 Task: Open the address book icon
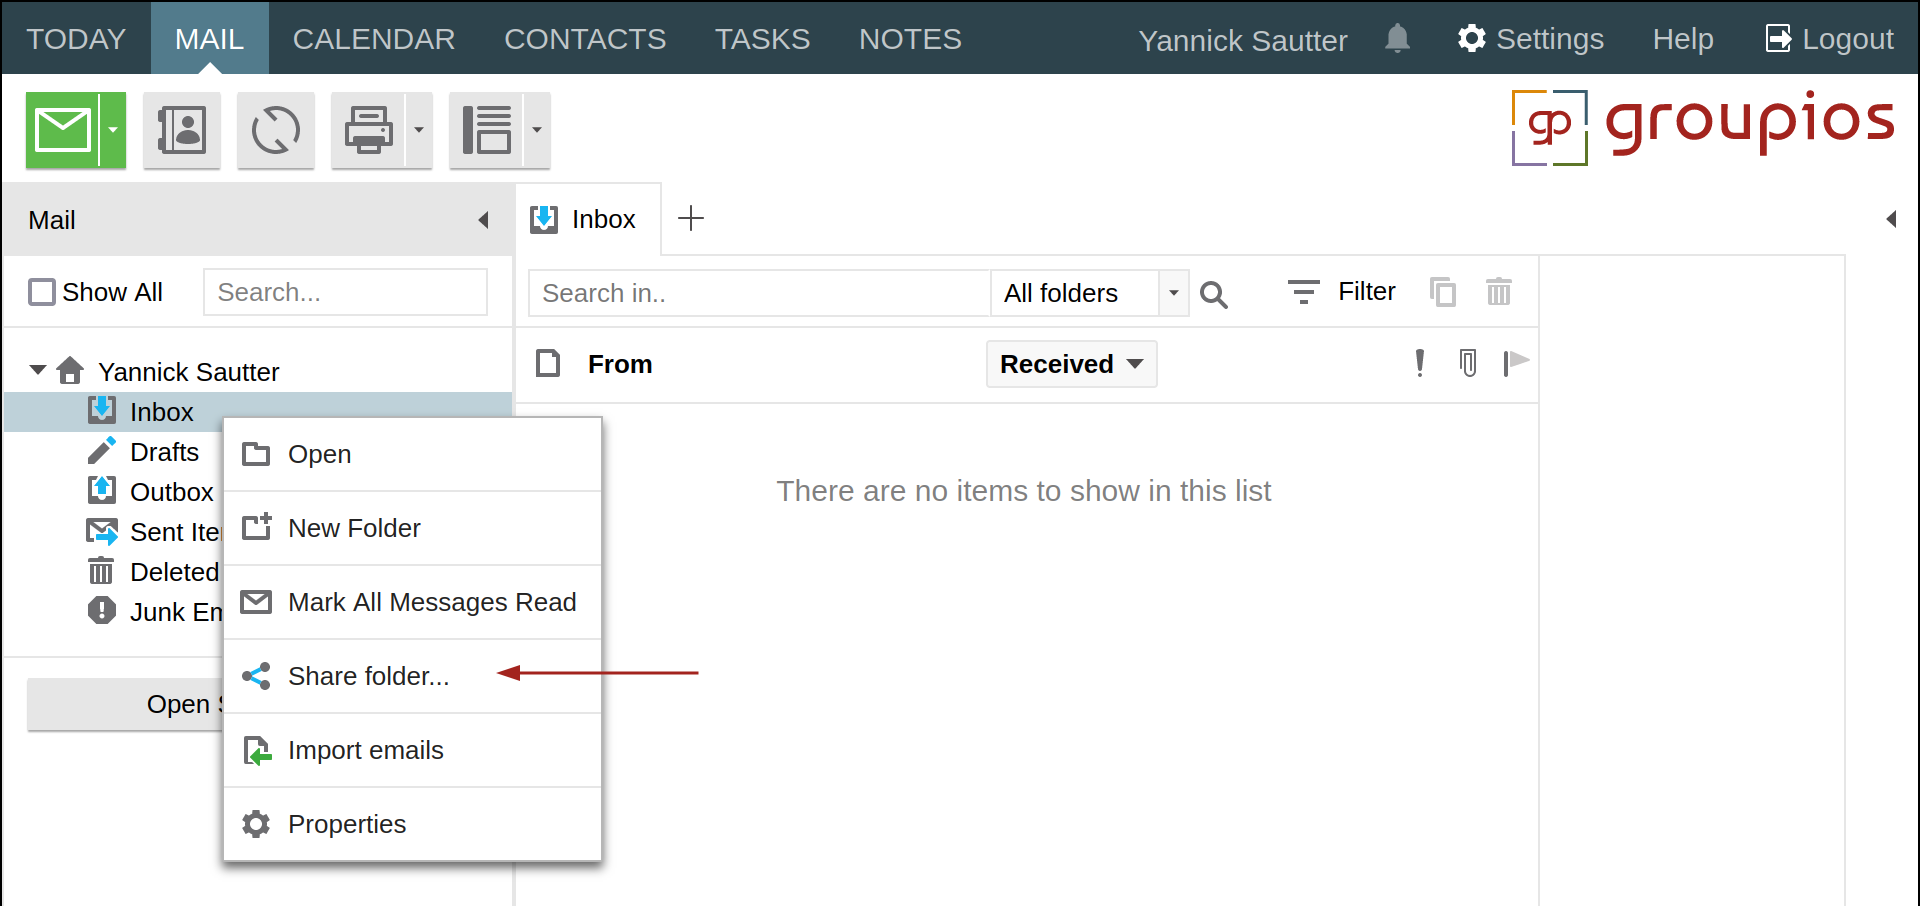[x=181, y=130]
